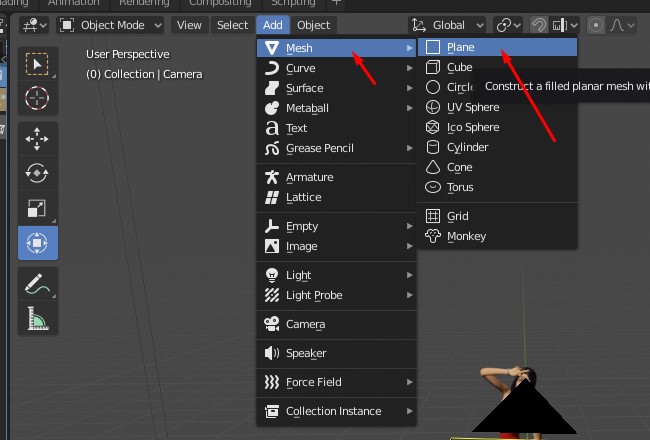
Task: Toggle proportional editing
Action: (x=596, y=25)
